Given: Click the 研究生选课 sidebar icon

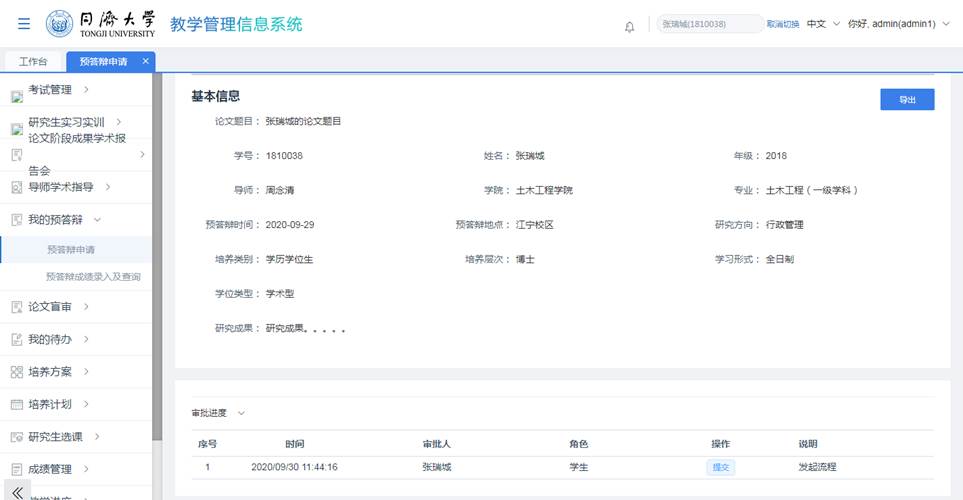Looking at the screenshot, I should pyautogui.click(x=16, y=437).
